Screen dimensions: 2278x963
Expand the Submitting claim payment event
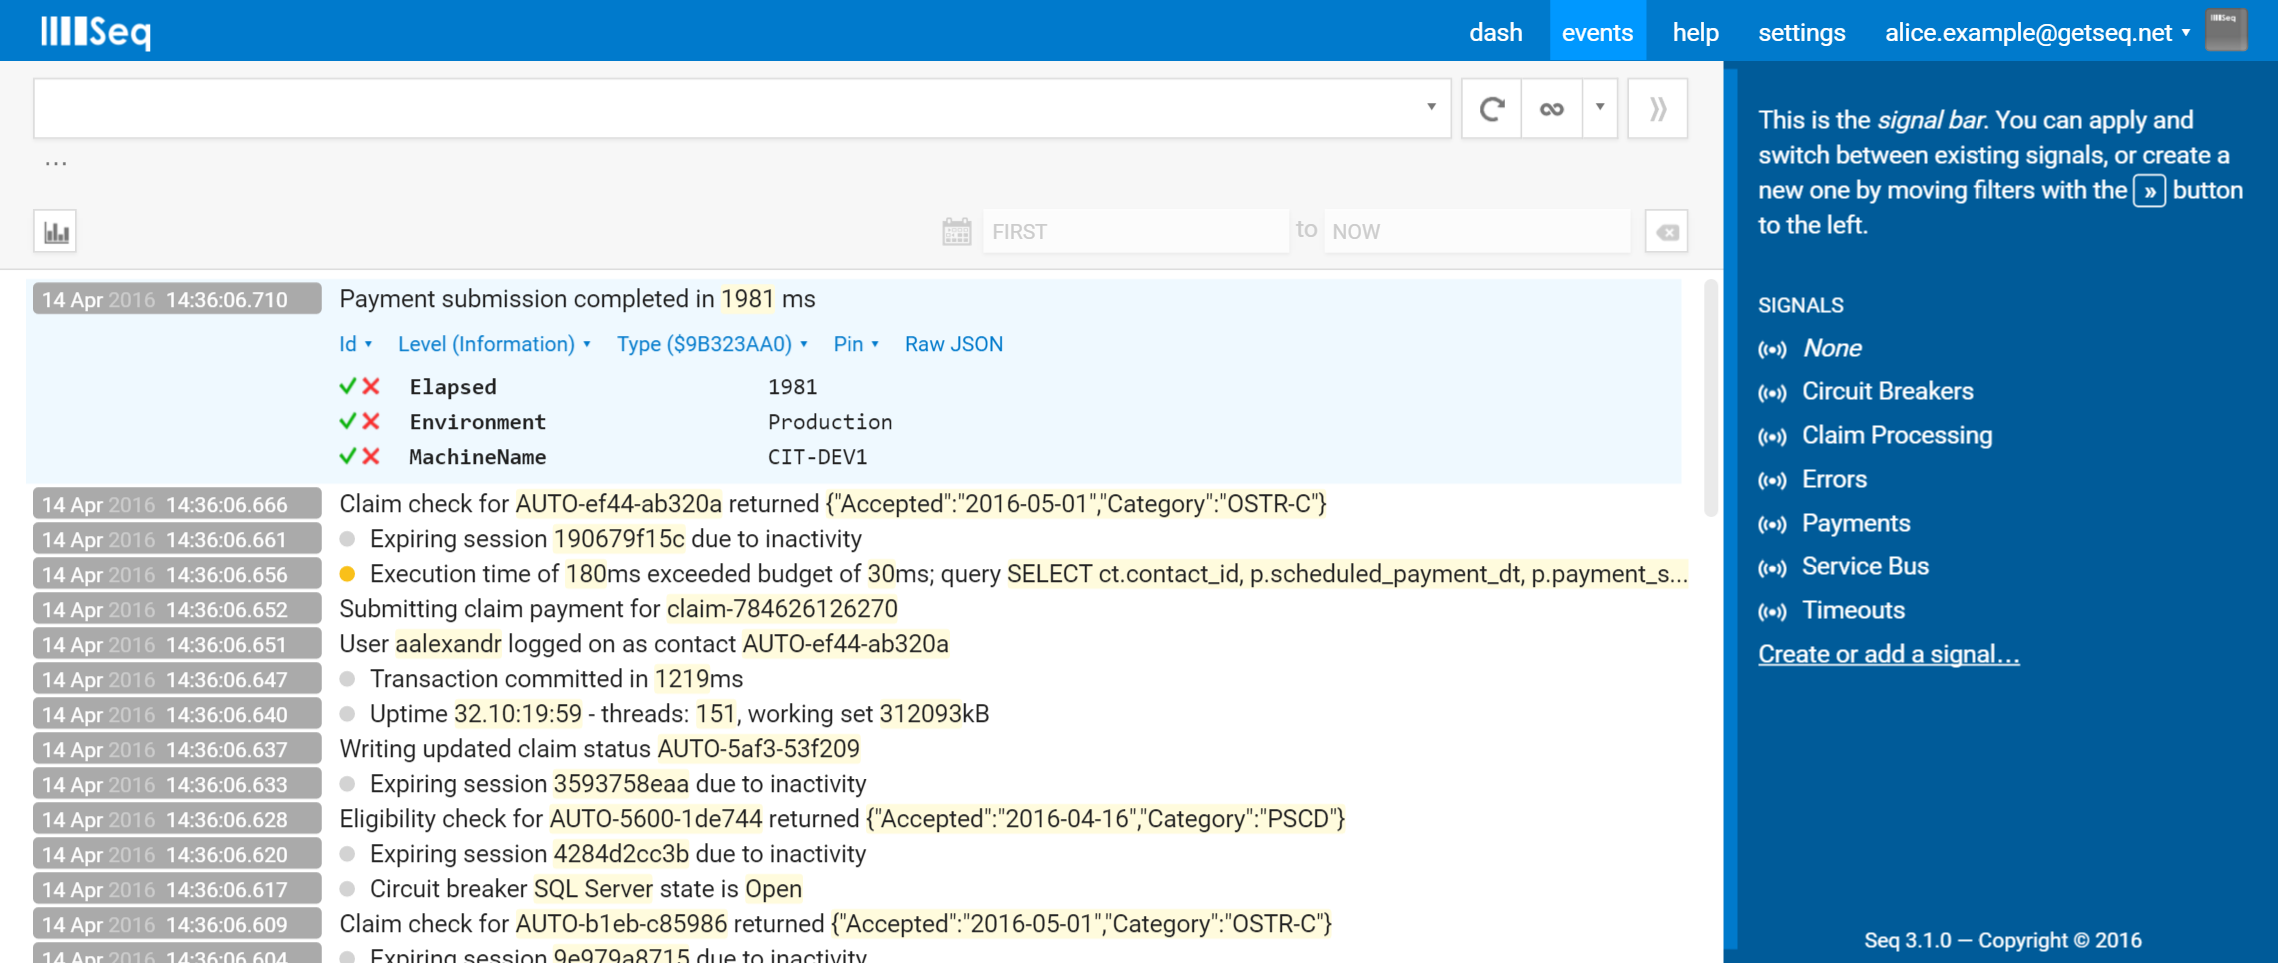click(618, 609)
